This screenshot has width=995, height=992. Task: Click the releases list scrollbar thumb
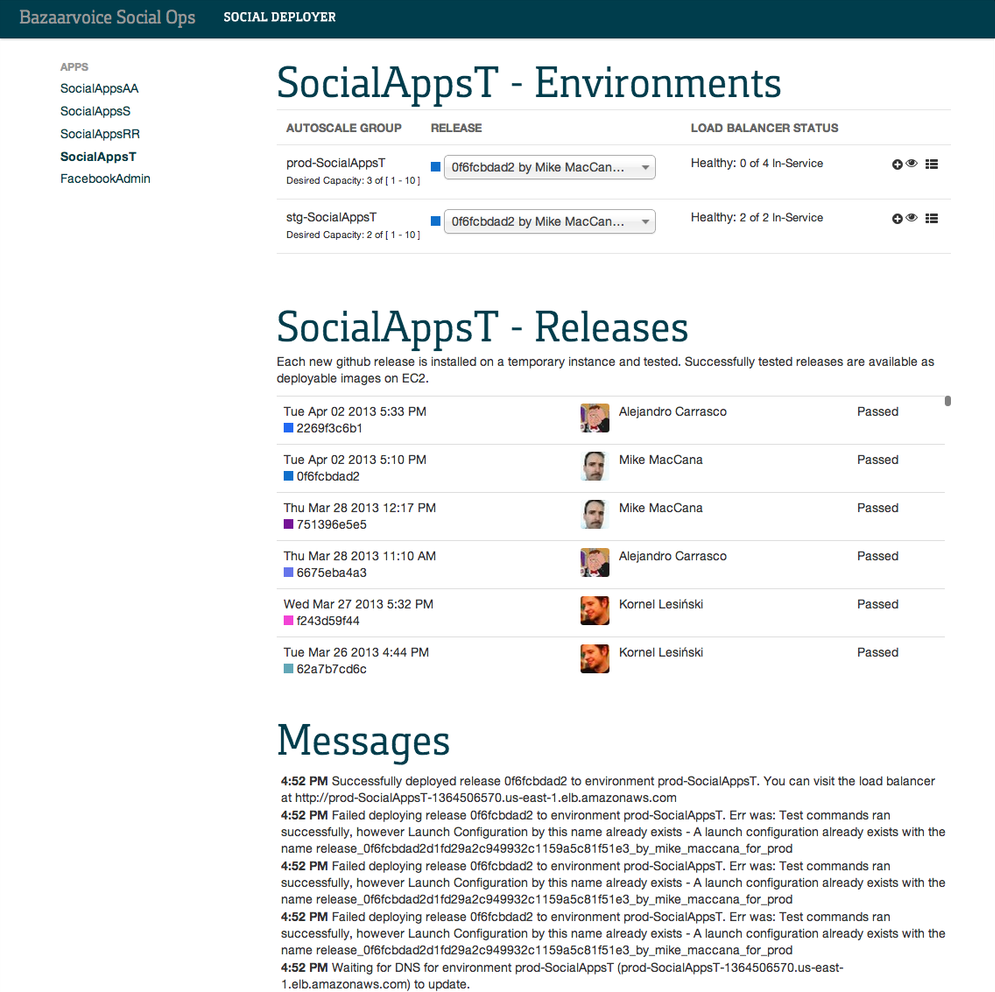pos(947,401)
